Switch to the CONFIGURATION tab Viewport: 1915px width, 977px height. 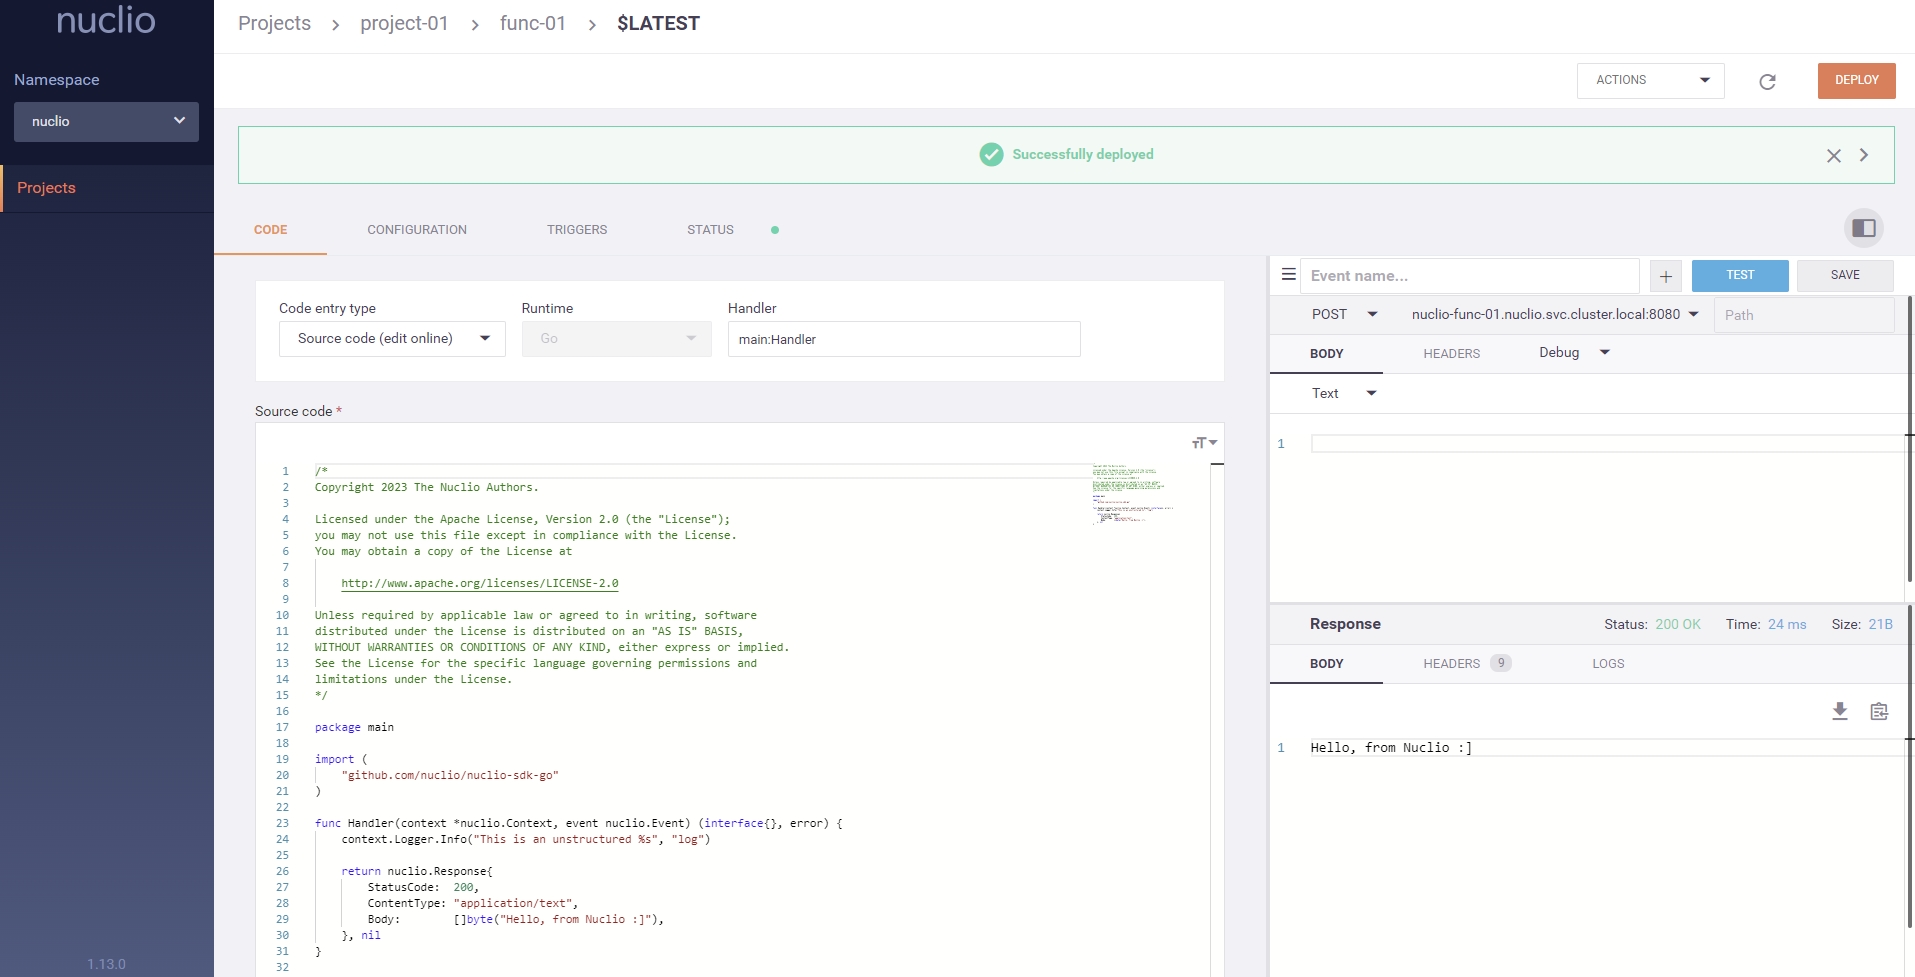point(417,230)
